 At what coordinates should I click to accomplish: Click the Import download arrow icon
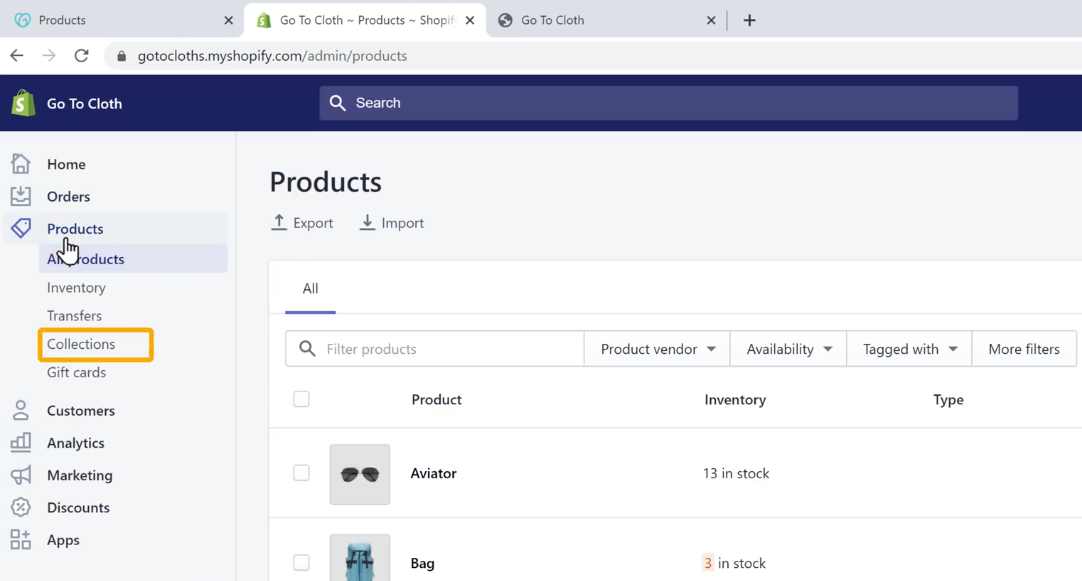point(367,222)
